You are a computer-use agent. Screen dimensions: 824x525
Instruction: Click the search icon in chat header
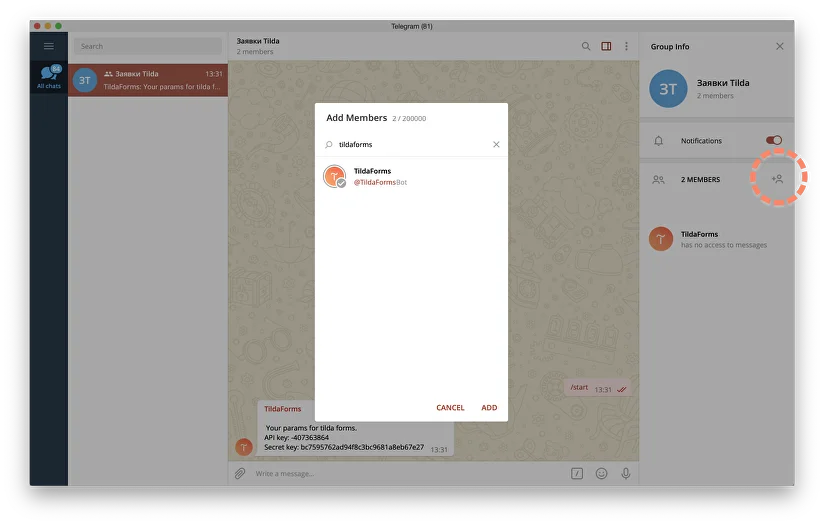(x=586, y=46)
